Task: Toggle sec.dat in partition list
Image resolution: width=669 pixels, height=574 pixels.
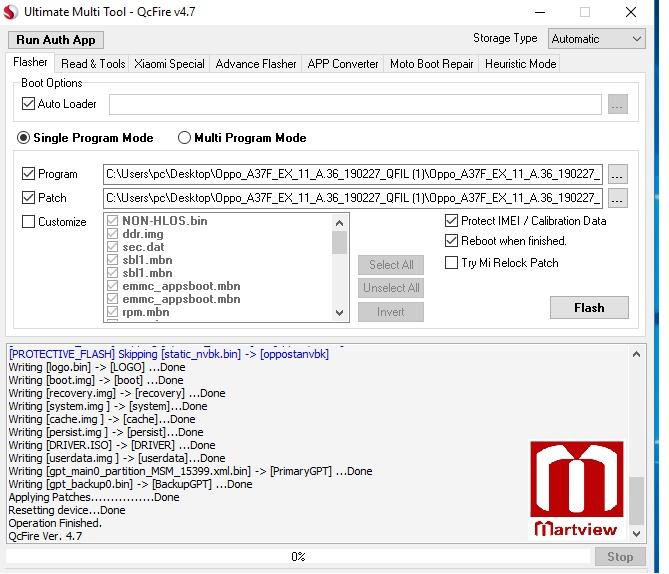Action: click(112, 247)
